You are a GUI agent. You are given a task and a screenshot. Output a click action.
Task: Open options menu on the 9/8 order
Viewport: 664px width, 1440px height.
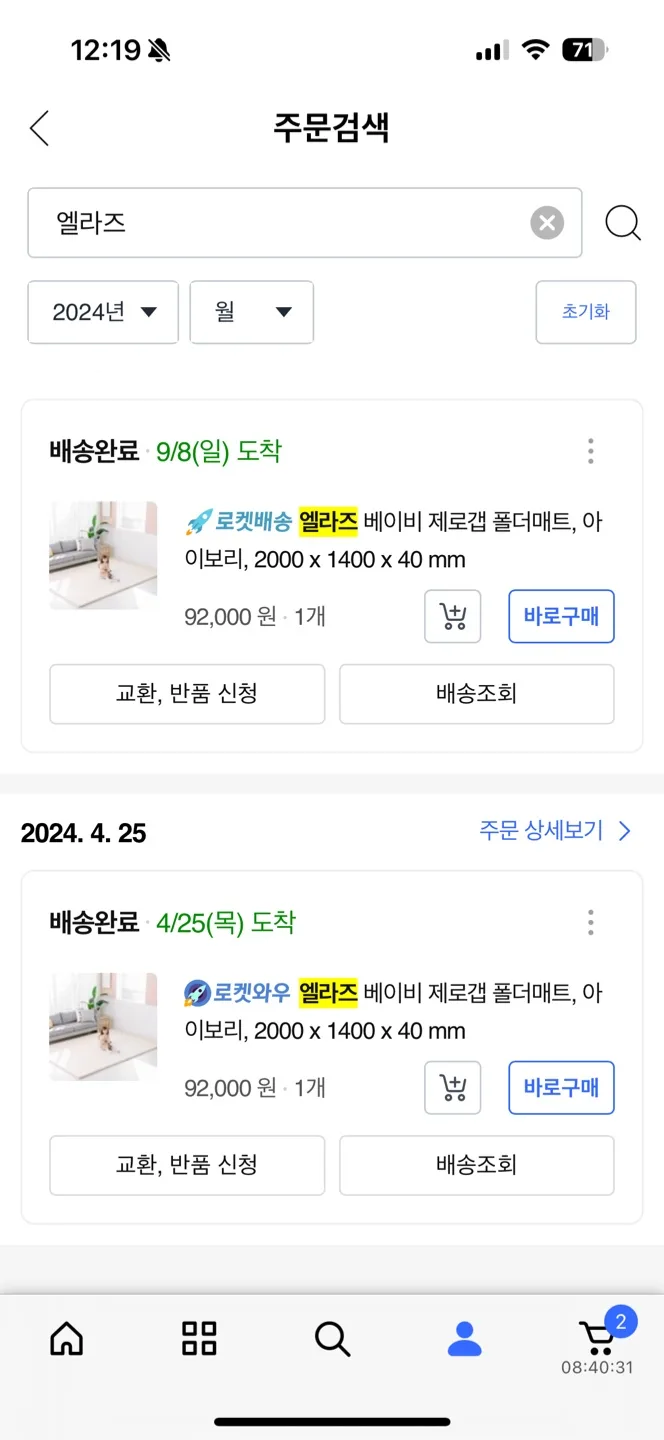point(590,451)
